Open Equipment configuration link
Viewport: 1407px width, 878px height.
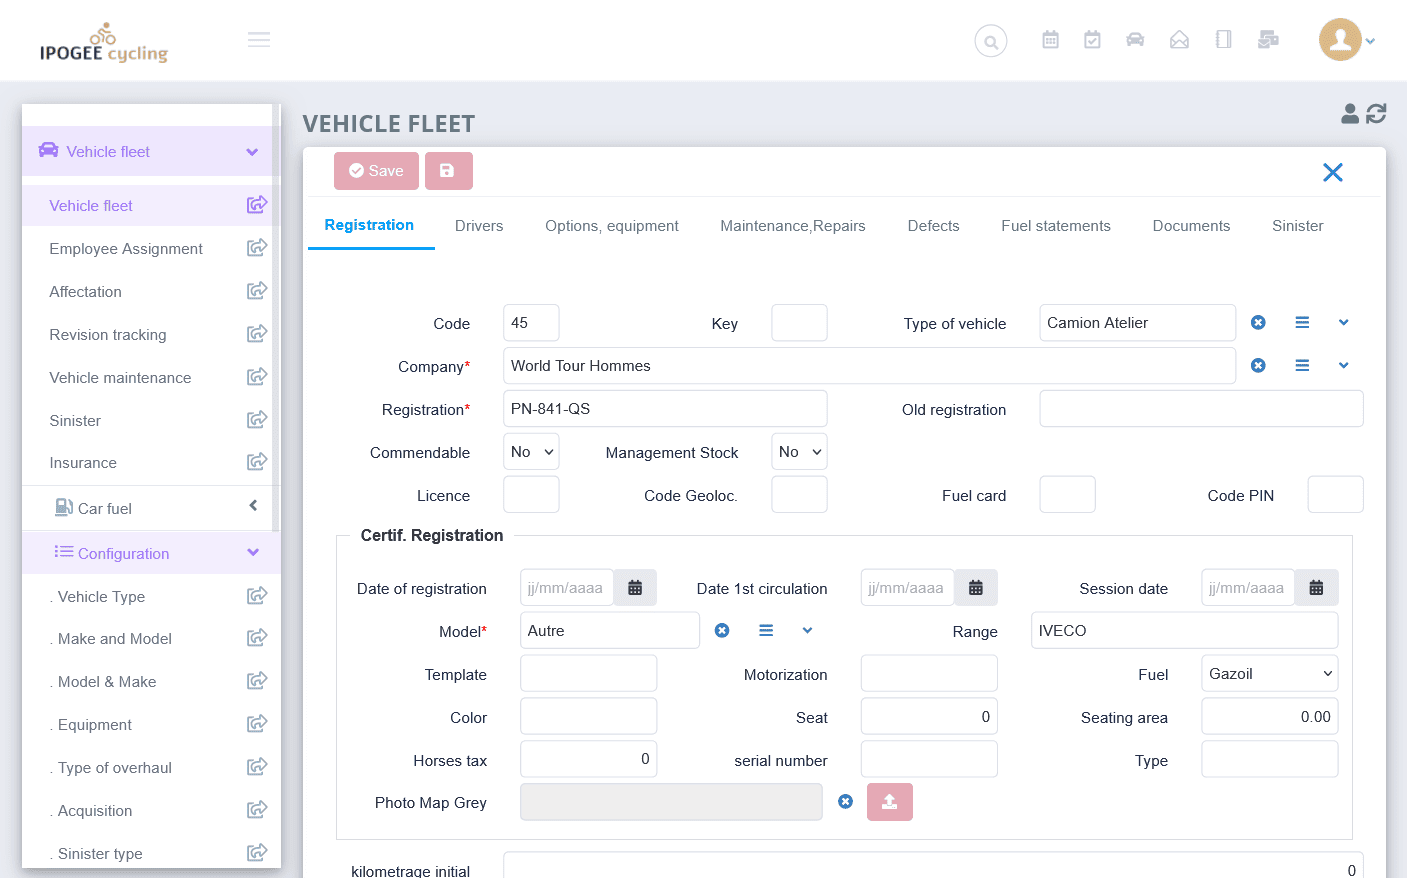[95, 724]
